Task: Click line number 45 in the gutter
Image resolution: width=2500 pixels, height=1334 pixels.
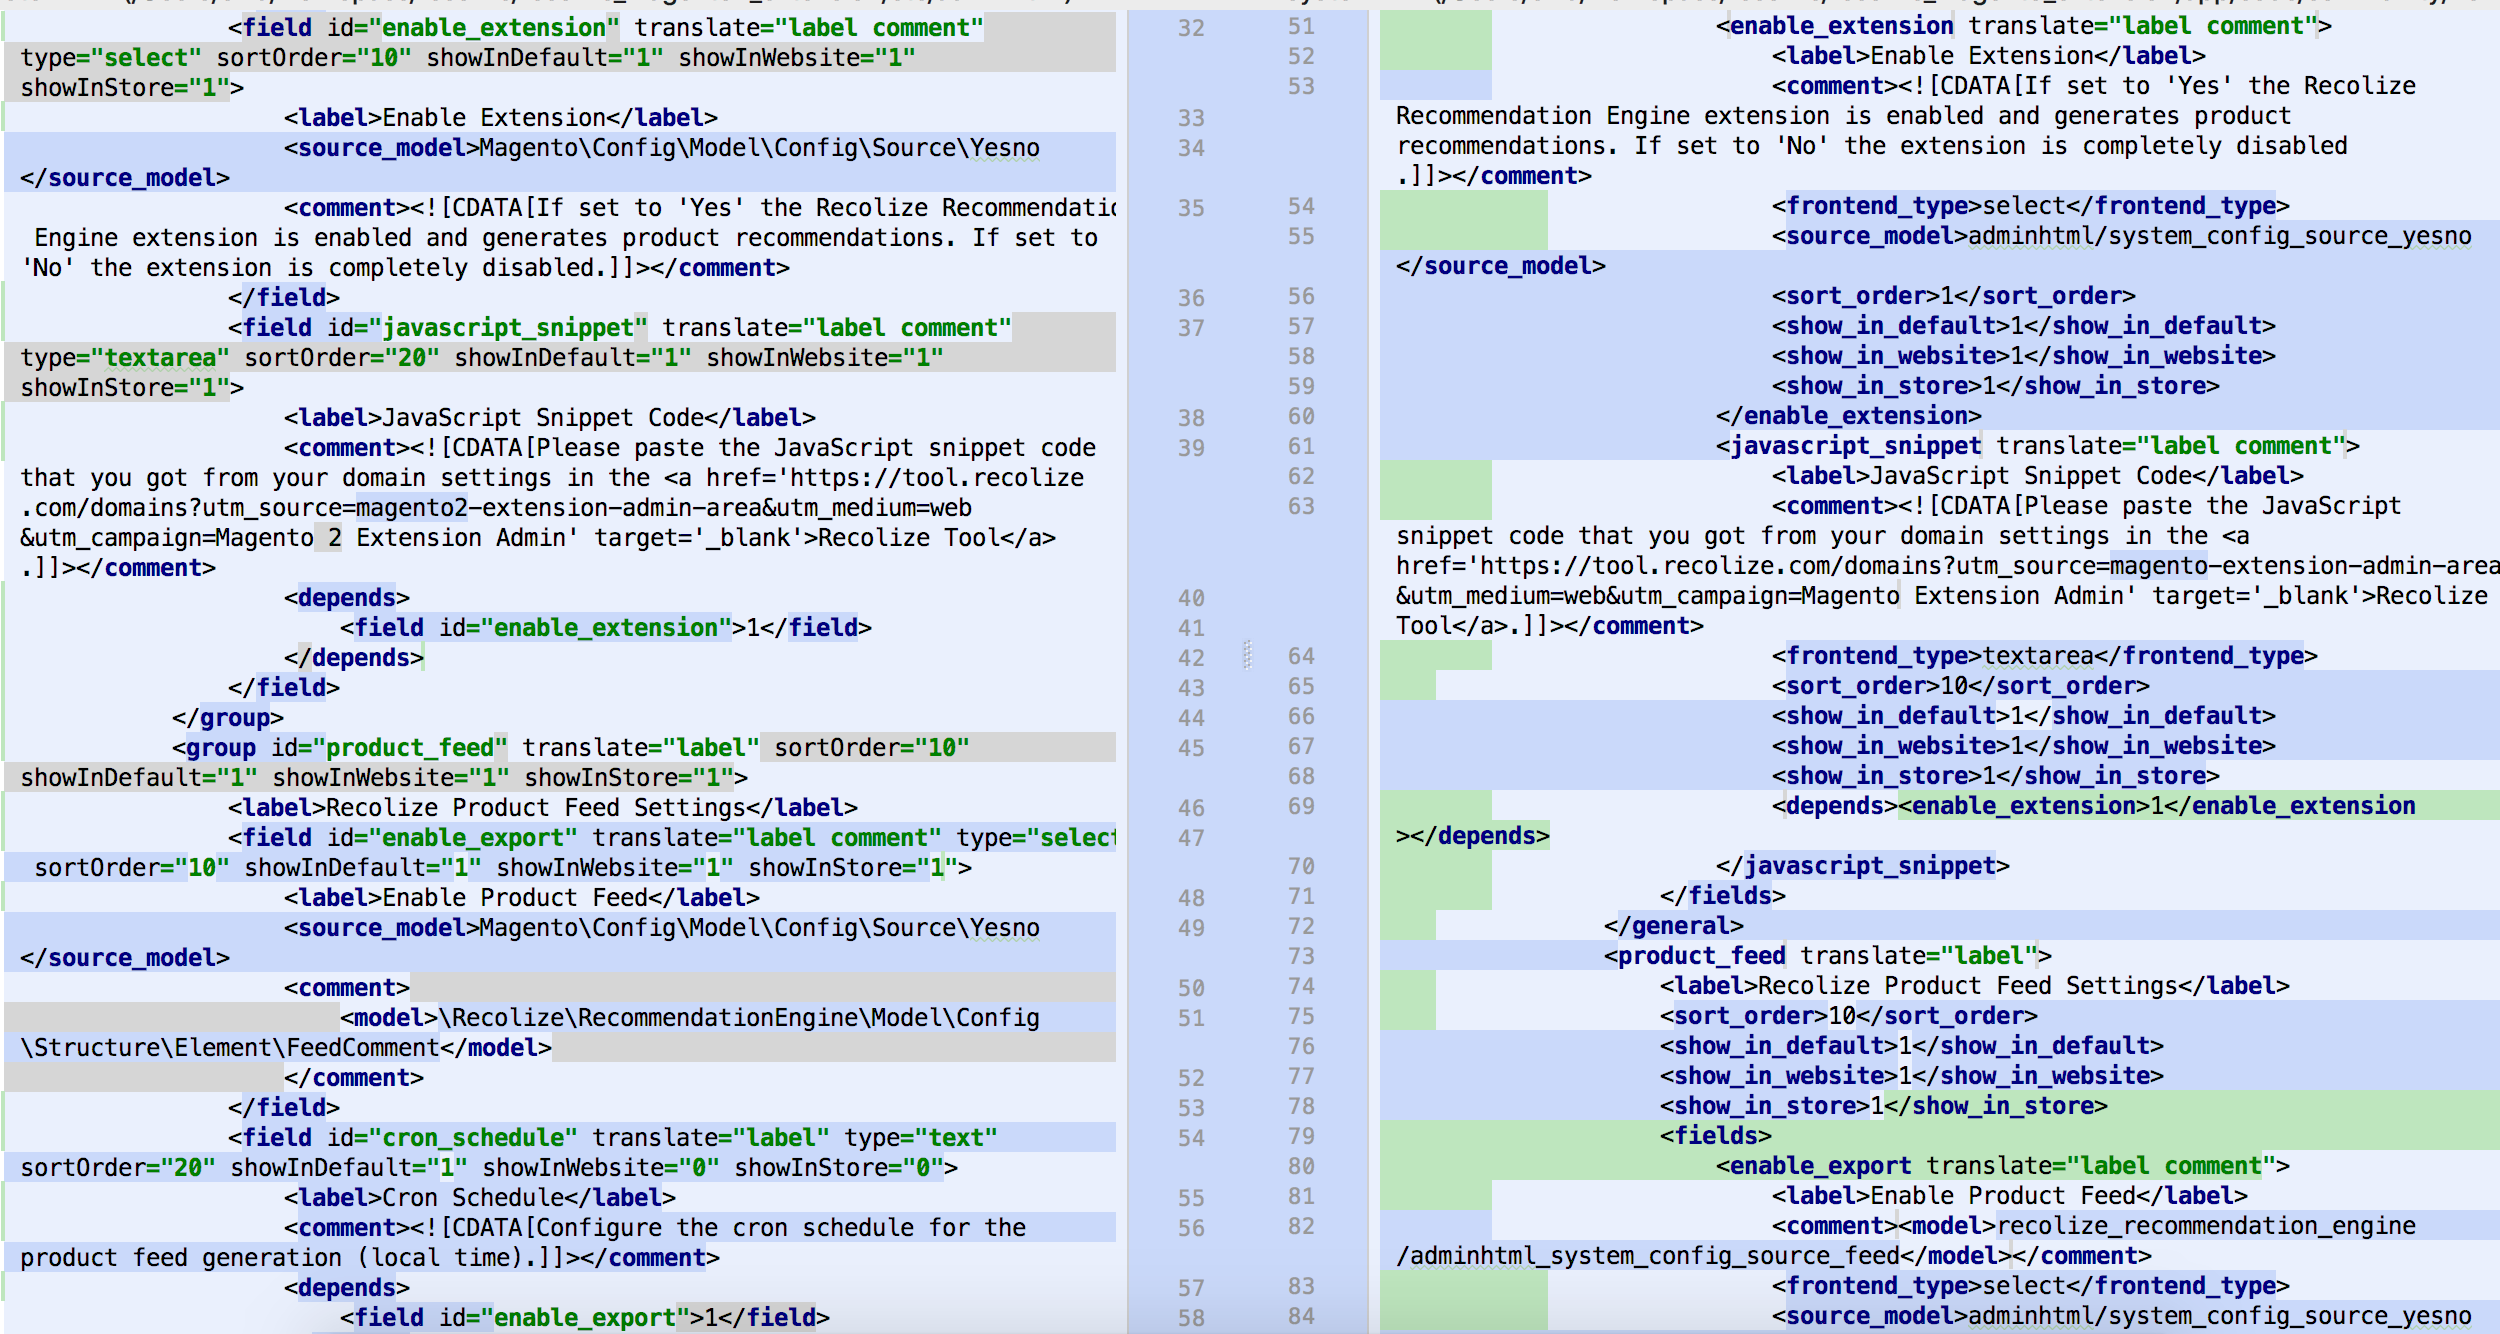Action: pos(1190,748)
